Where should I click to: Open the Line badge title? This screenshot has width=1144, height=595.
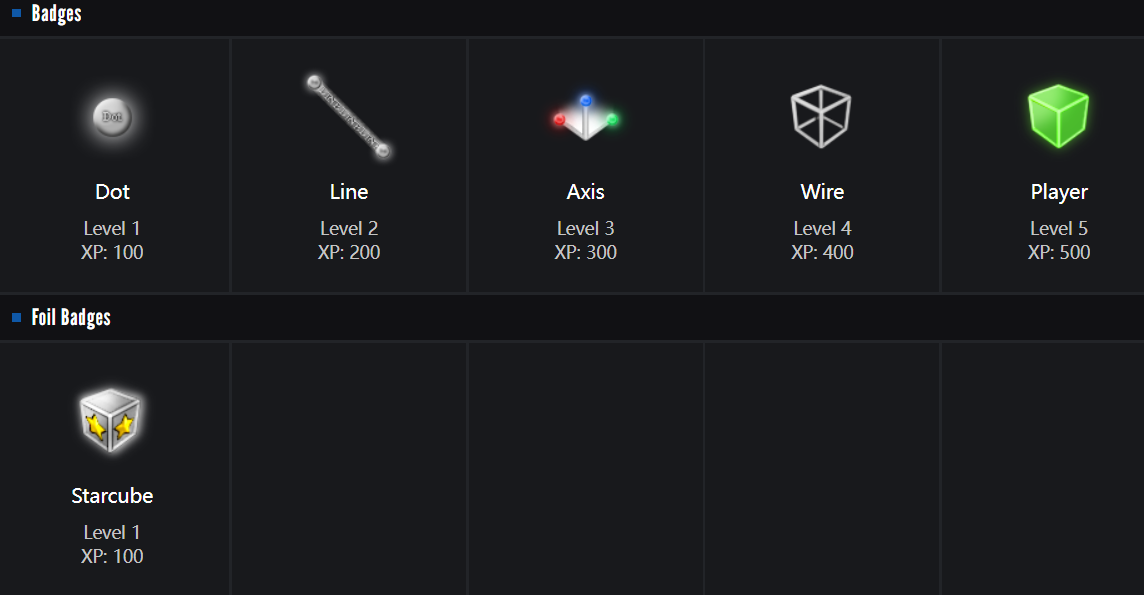click(x=349, y=192)
